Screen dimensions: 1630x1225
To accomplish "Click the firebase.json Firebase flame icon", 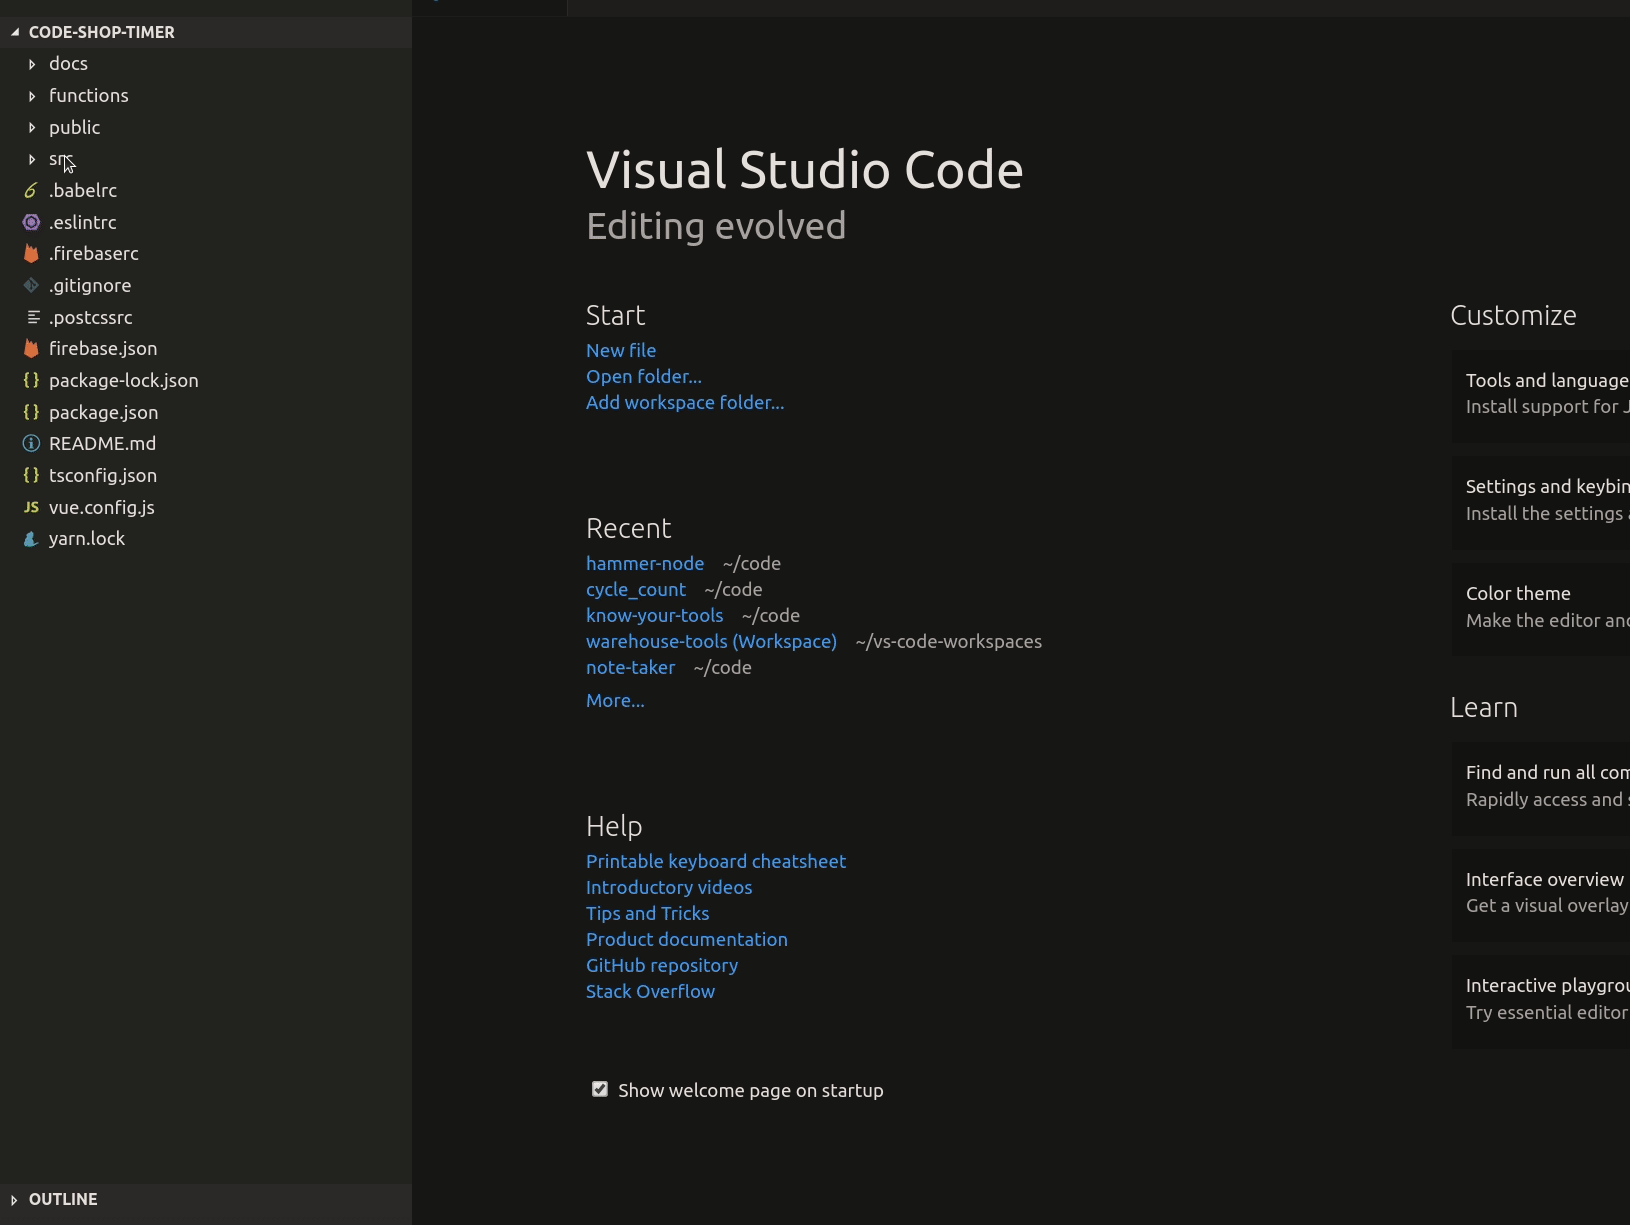I will tap(31, 349).
